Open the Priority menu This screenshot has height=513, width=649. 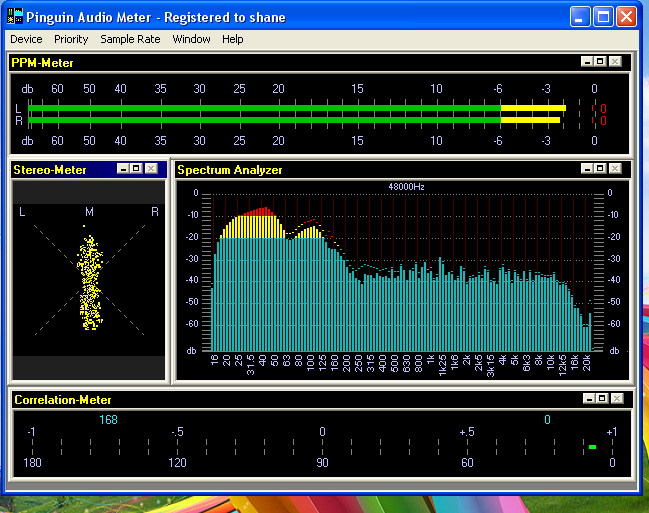(71, 39)
